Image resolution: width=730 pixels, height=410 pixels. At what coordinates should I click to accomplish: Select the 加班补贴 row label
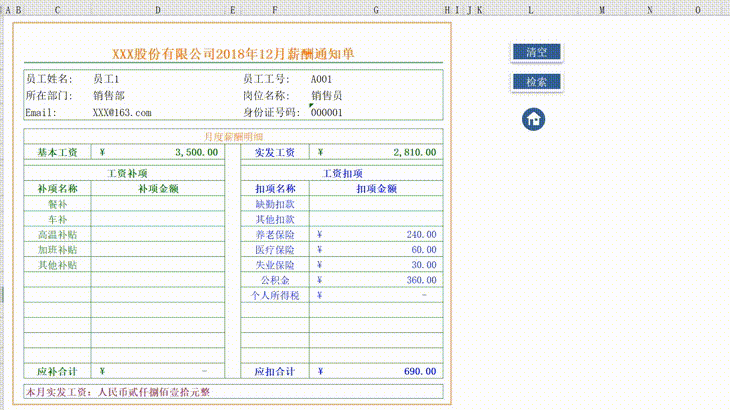57,249
